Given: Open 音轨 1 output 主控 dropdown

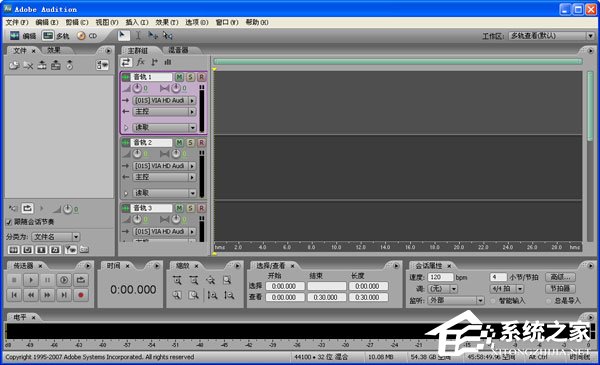Looking at the screenshot, I should (164, 112).
